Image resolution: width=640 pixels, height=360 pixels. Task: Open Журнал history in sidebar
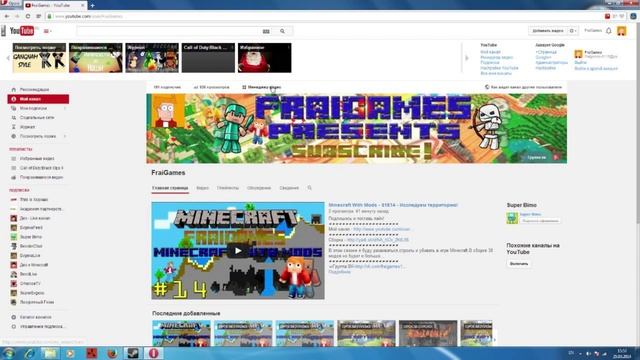(x=27, y=127)
